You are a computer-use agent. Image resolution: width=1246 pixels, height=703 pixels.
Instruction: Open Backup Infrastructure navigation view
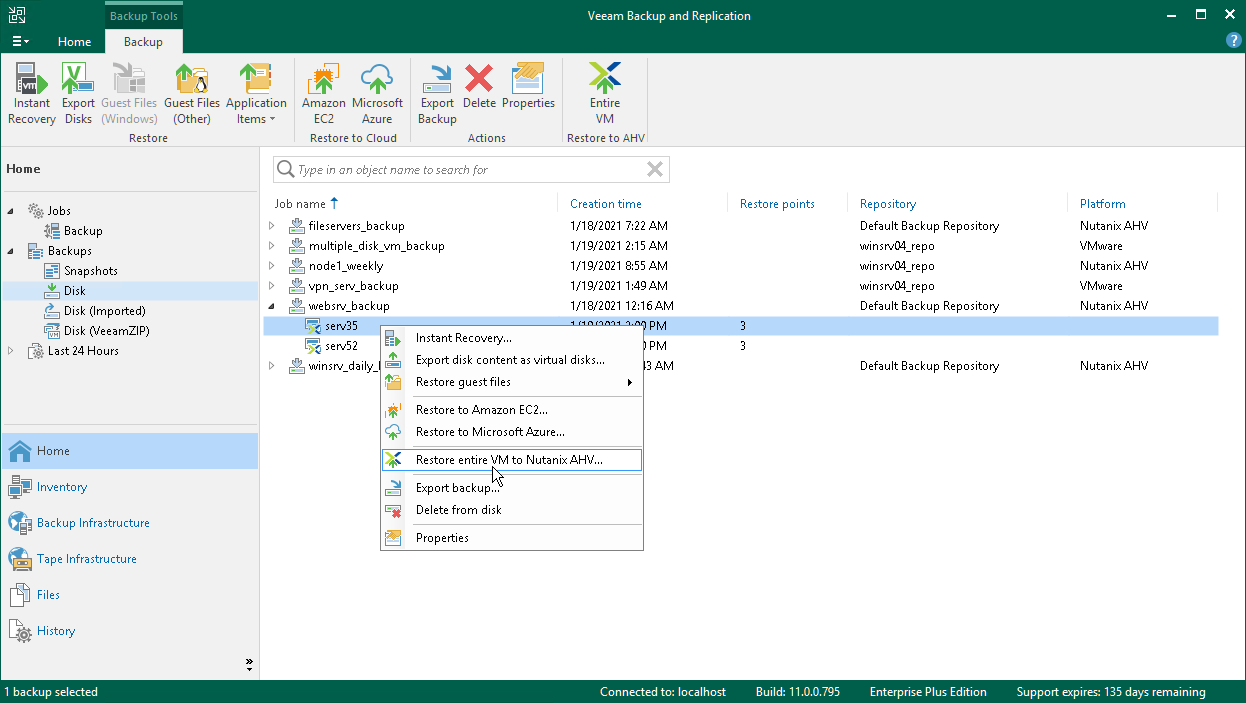click(x=92, y=523)
